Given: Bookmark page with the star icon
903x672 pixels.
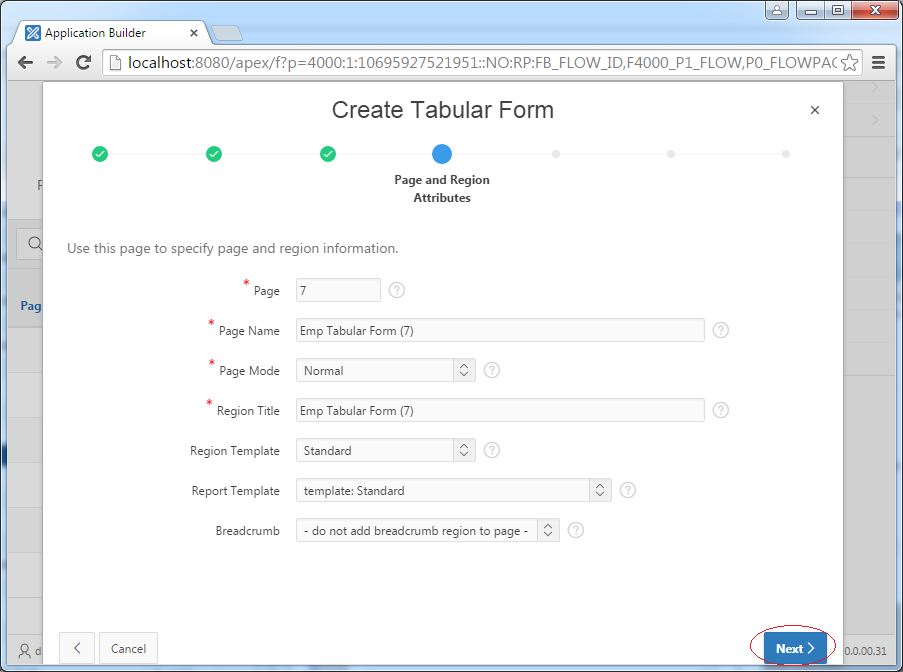Looking at the screenshot, I should [849, 62].
